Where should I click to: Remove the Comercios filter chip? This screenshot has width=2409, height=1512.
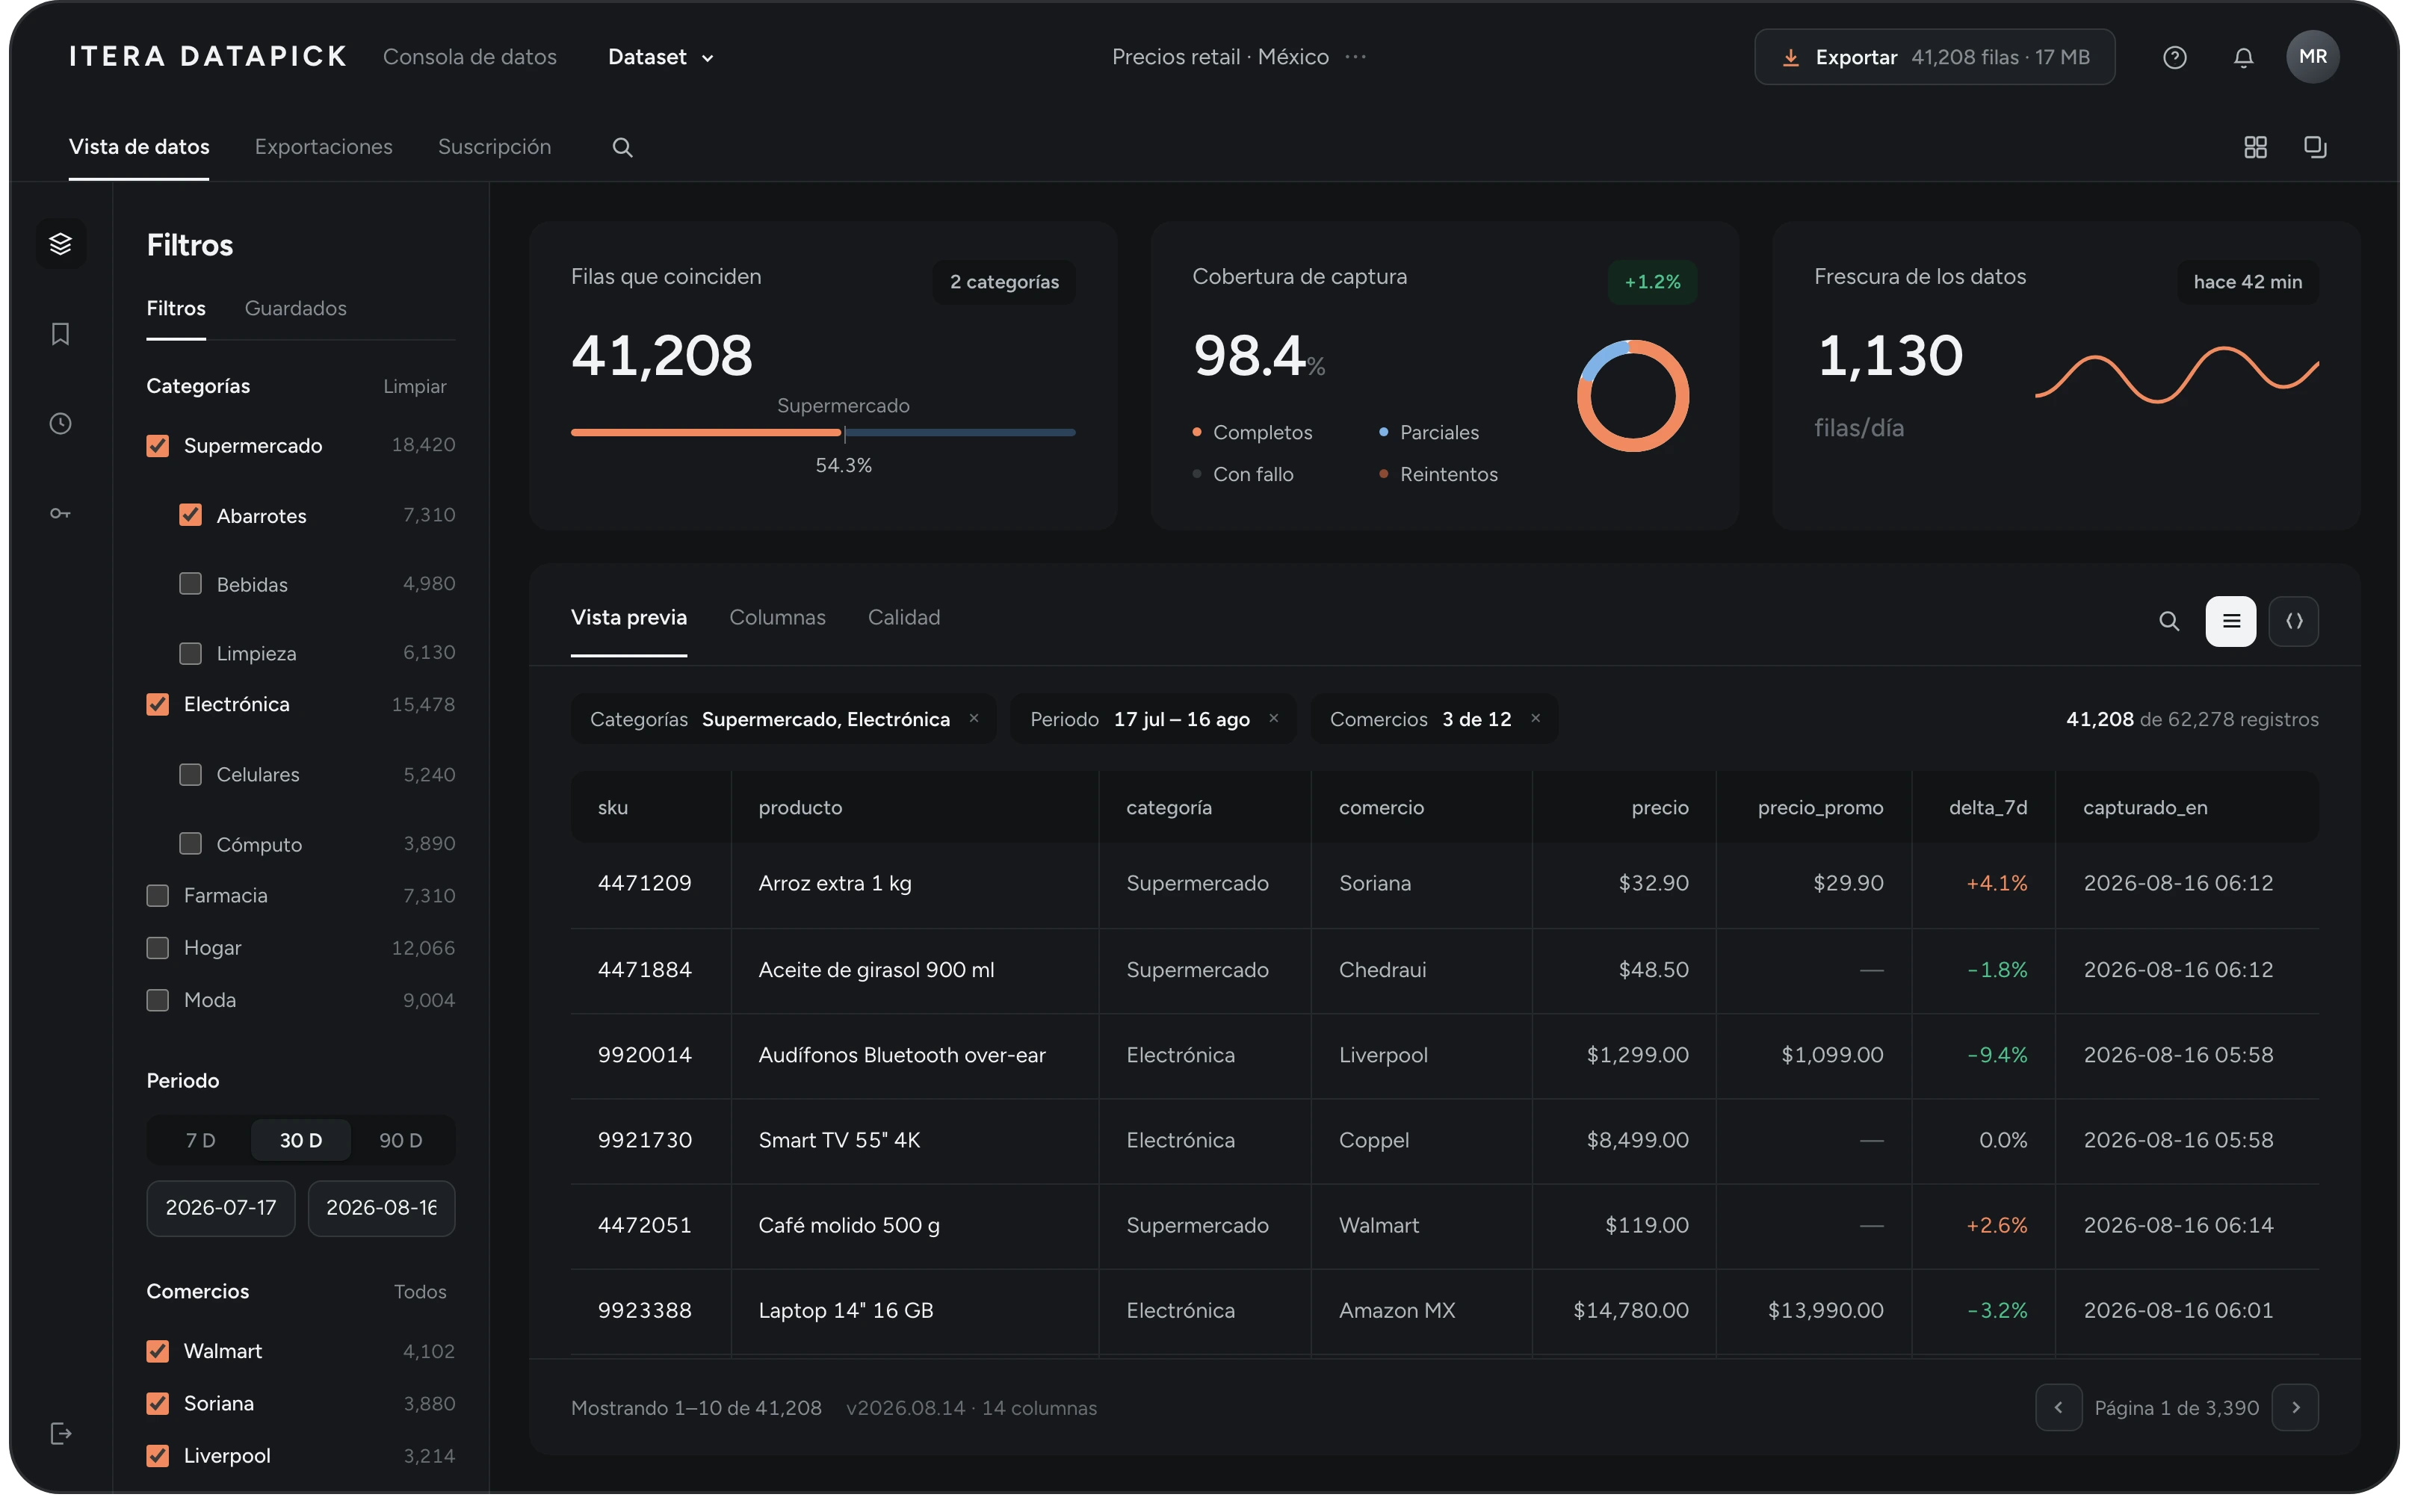pos(1535,718)
